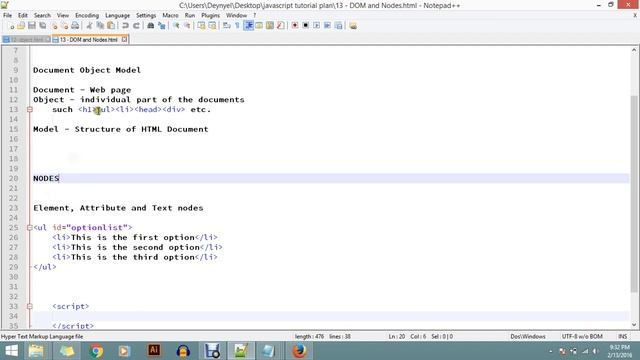Zoom out using the toolbar magnifier icon

pos(187,26)
